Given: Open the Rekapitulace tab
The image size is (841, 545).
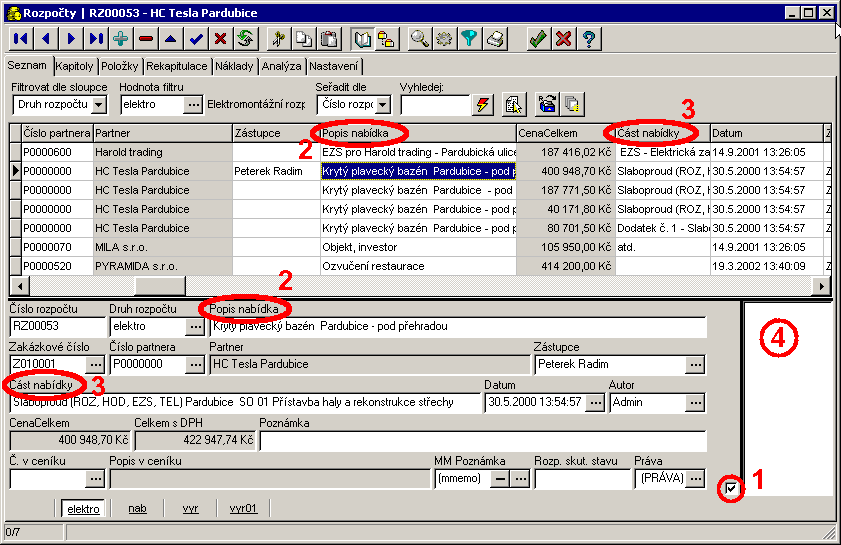Looking at the screenshot, I should point(176,66).
